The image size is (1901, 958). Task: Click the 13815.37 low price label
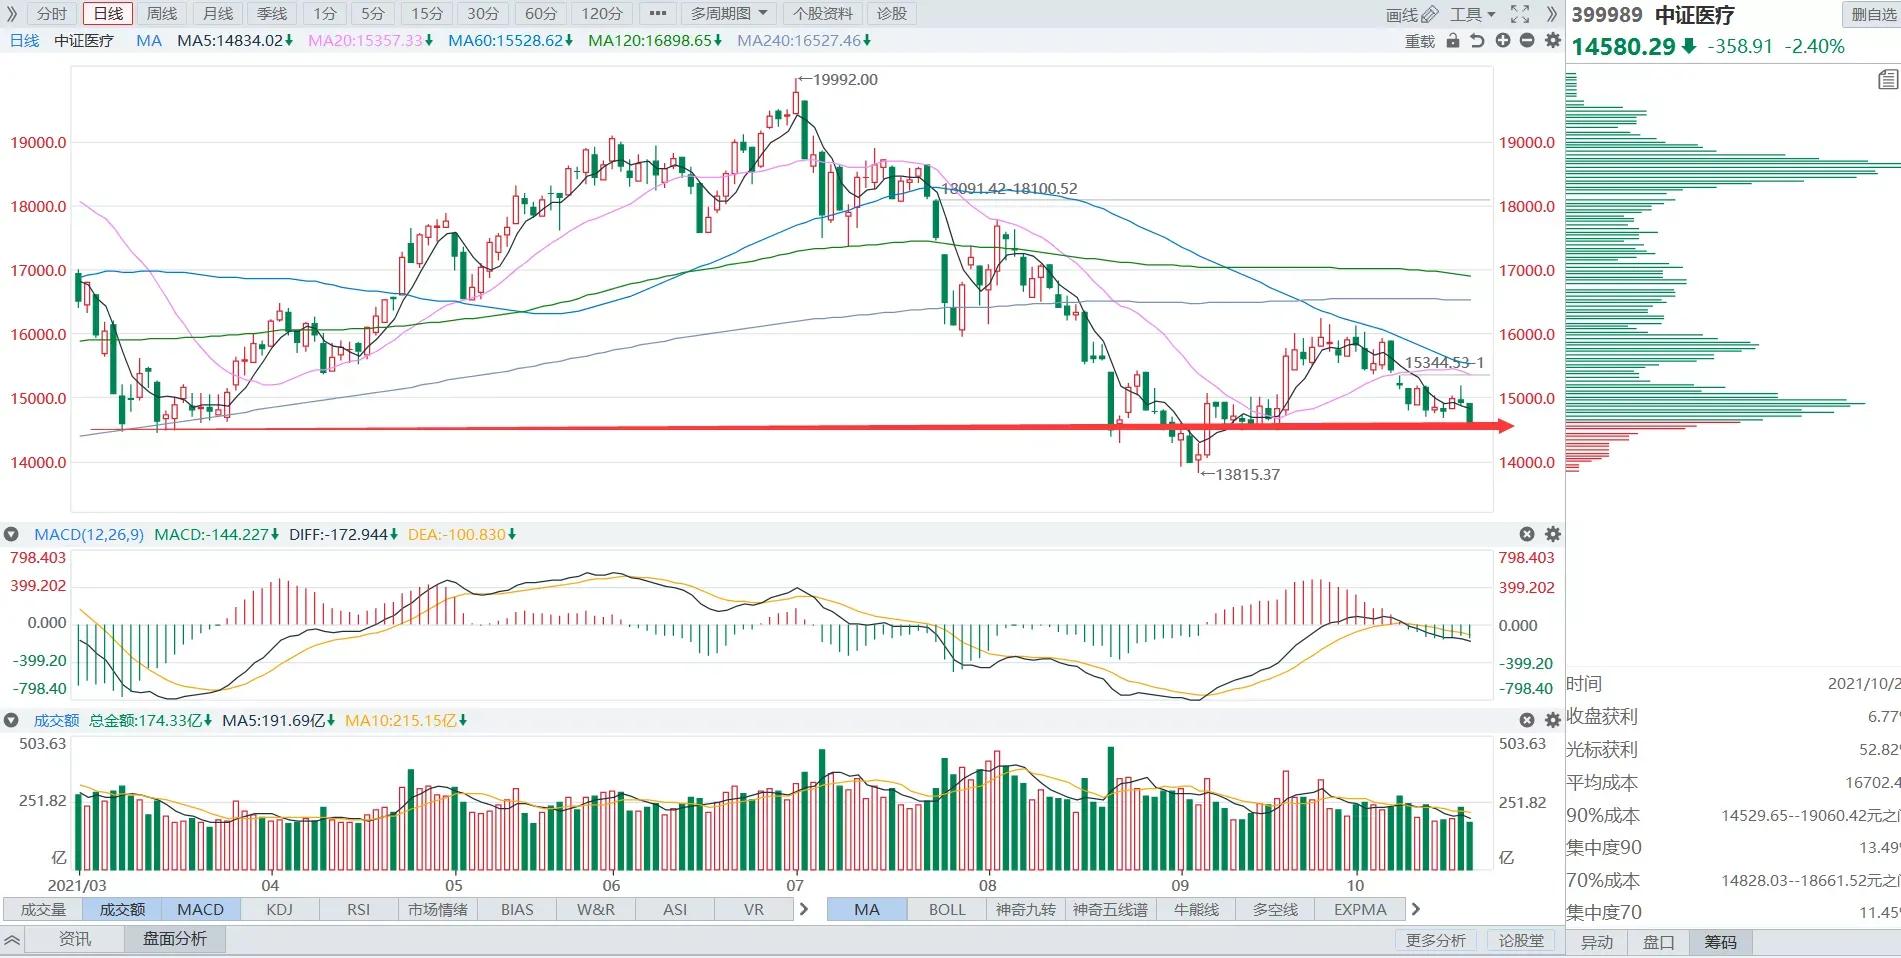(x=1247, y=474)
